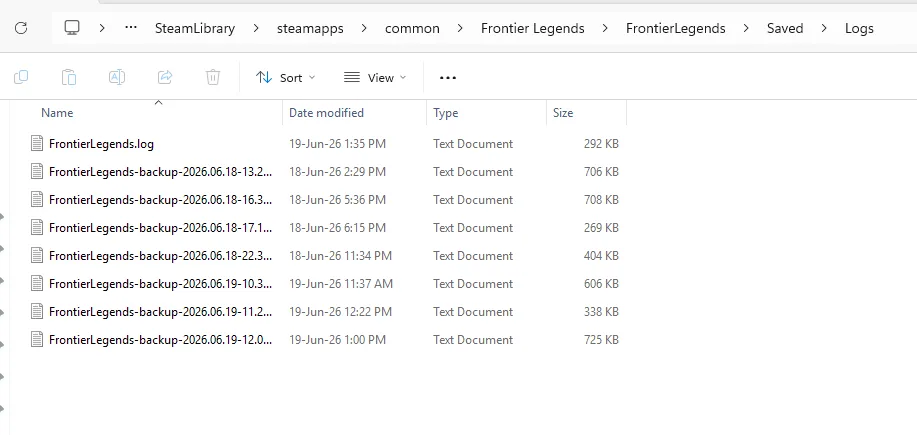Open the Sort dropdown
The image size is (917, 435).
285,78
